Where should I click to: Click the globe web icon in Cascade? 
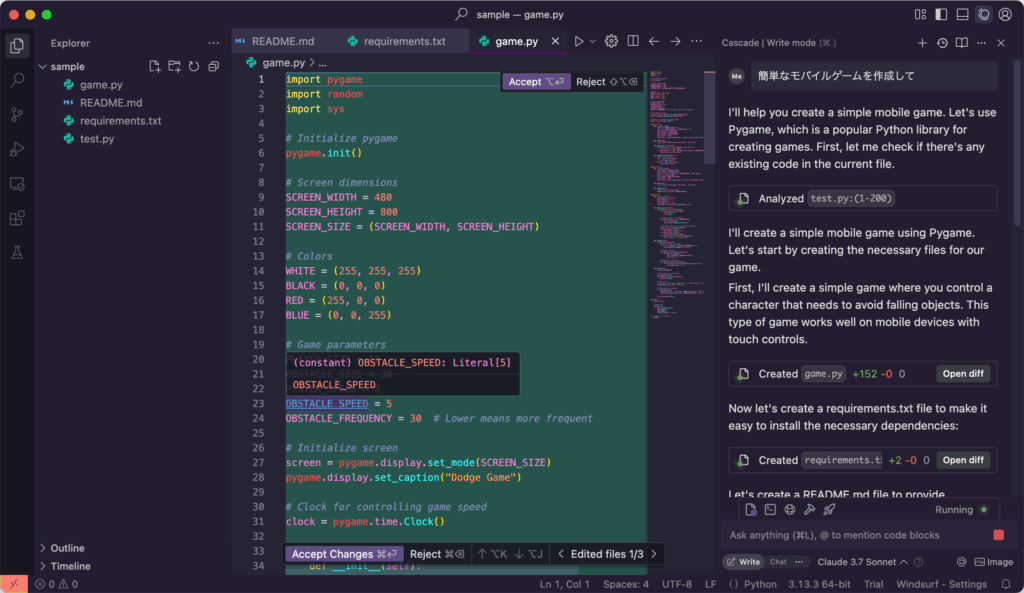tap(790, 509)
